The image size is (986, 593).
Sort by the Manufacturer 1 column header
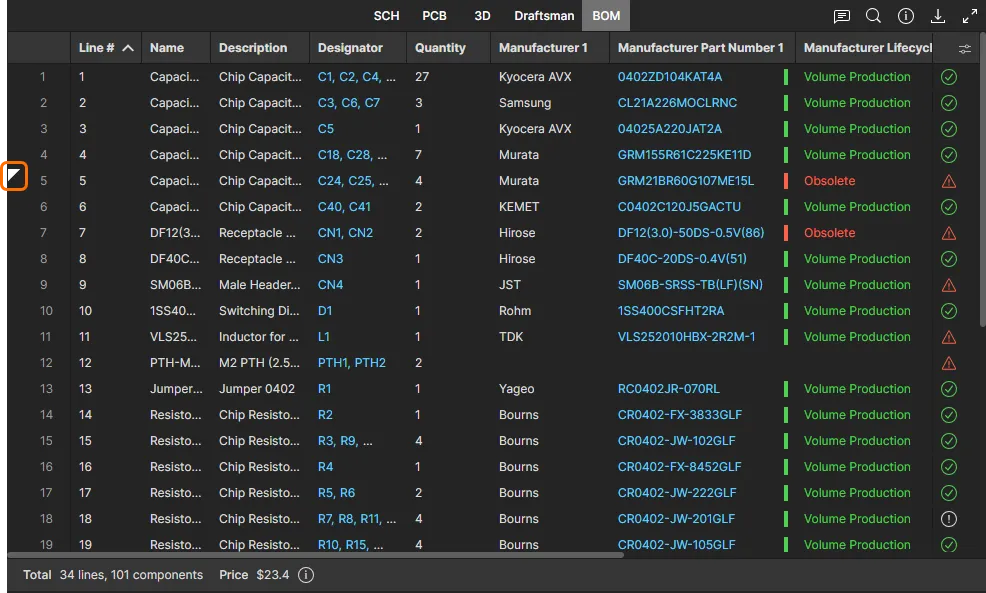coord(543,48)
